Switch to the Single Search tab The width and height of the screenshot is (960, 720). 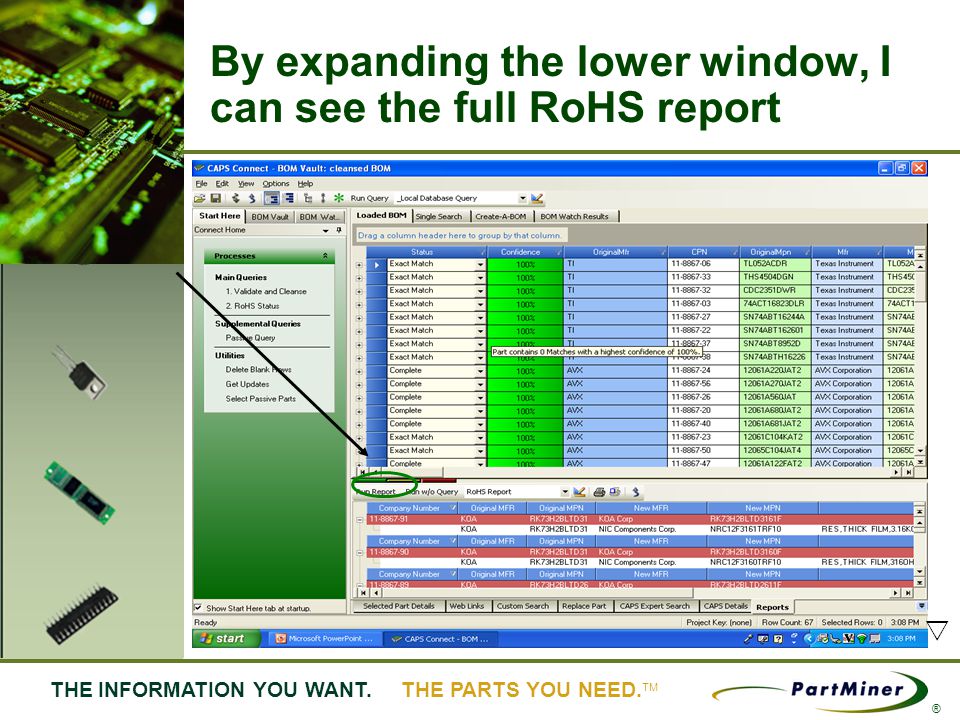pos(439,217)
